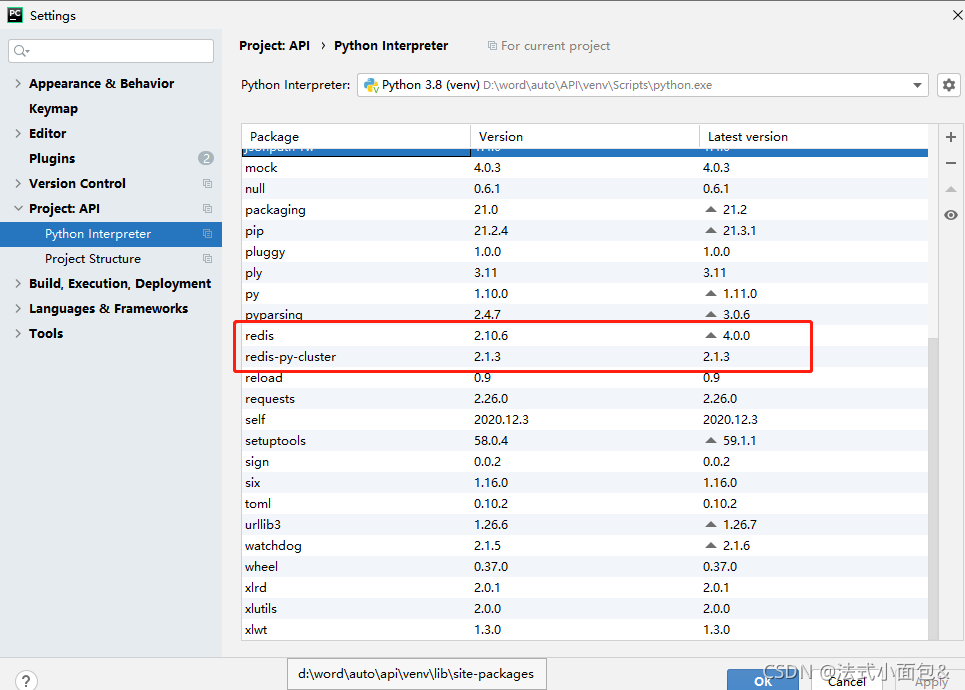Click the PyCharm logo in the title bar

click(14, 15)
